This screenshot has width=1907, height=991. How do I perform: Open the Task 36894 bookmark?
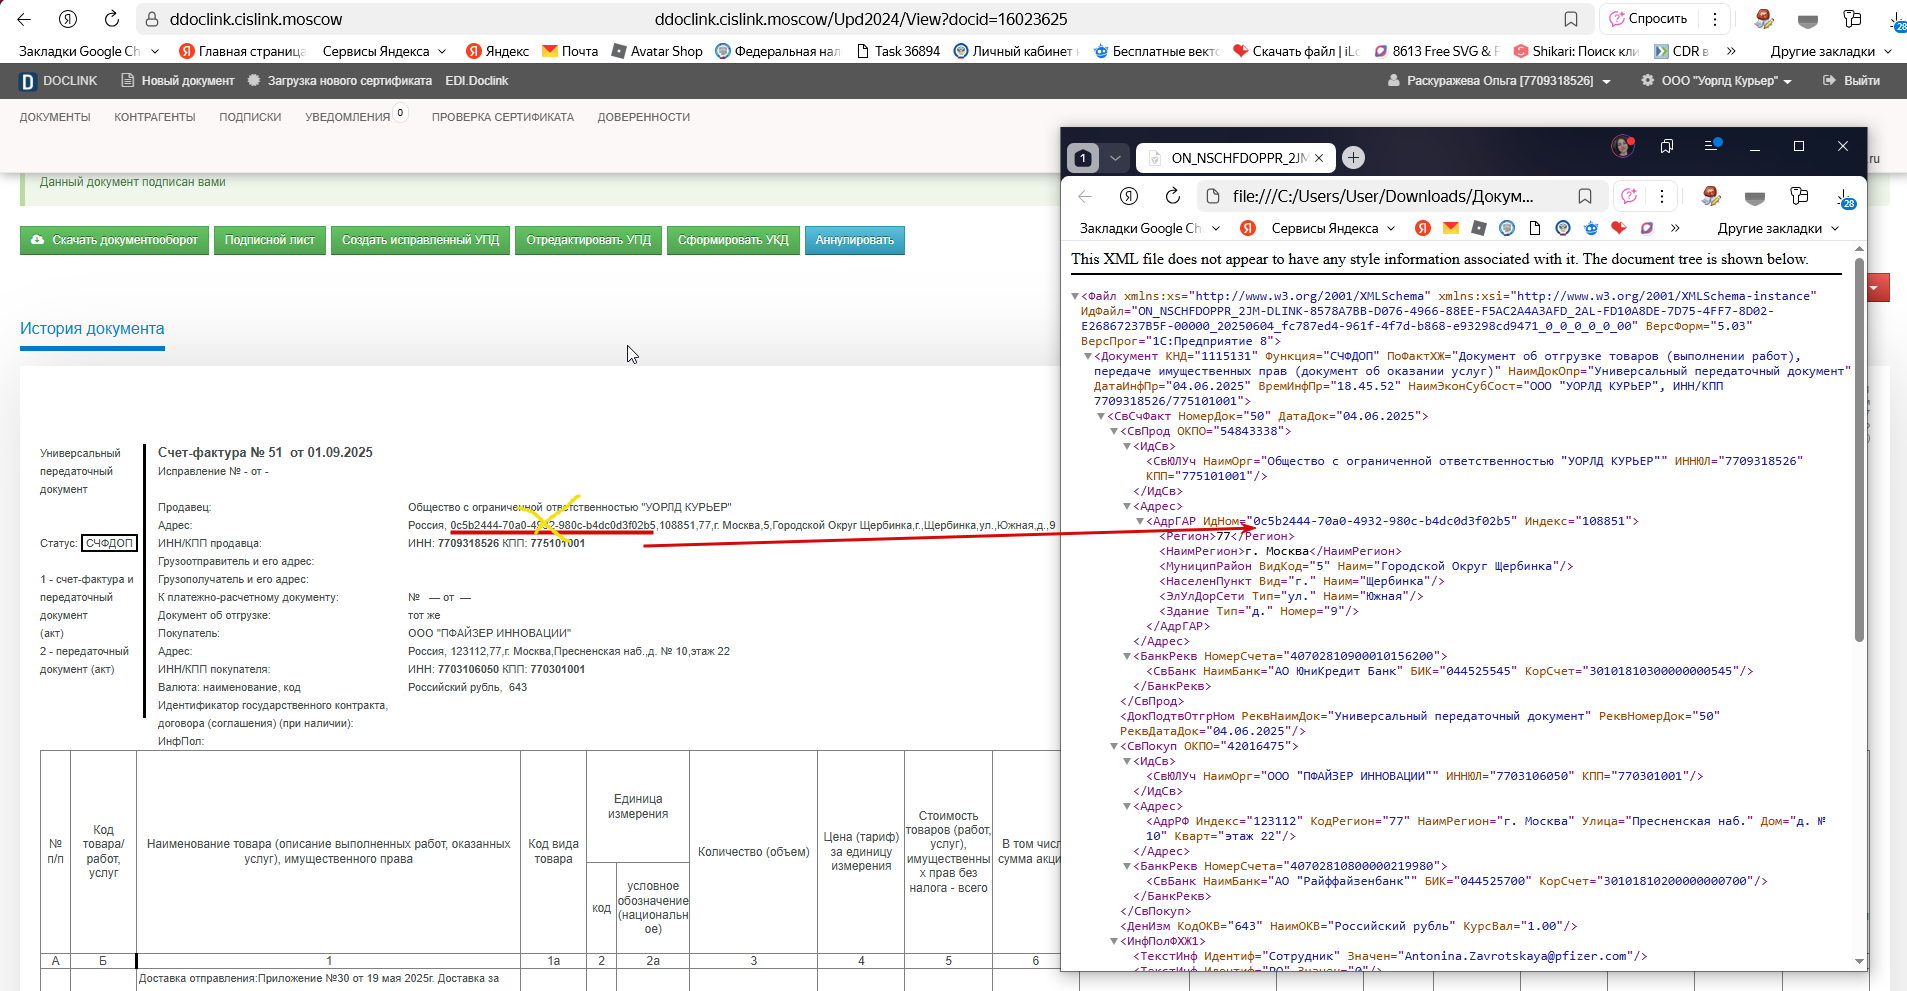click(898, 51)
